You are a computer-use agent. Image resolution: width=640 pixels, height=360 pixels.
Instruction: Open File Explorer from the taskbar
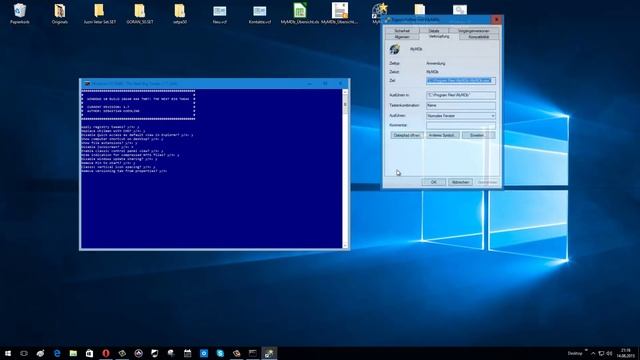(73, 353)
